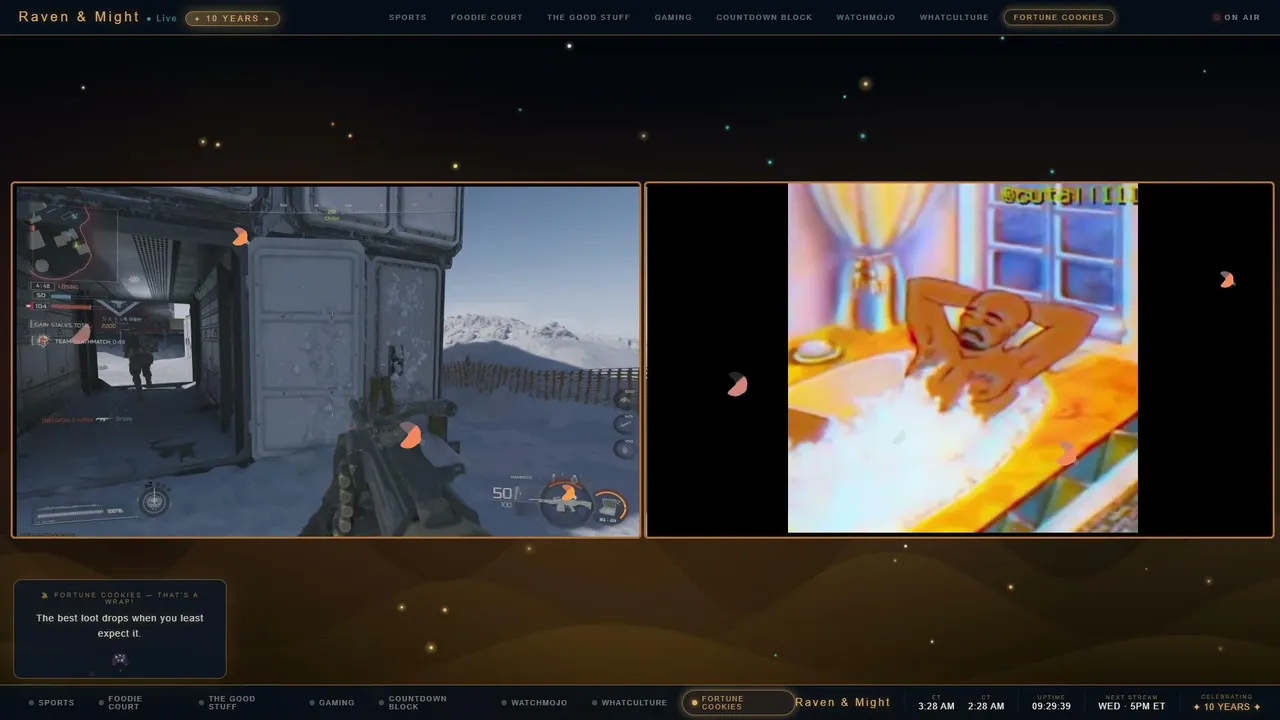
Task: Click the fortune cookie icon beside card title
Action: click(x=45, y=595)
